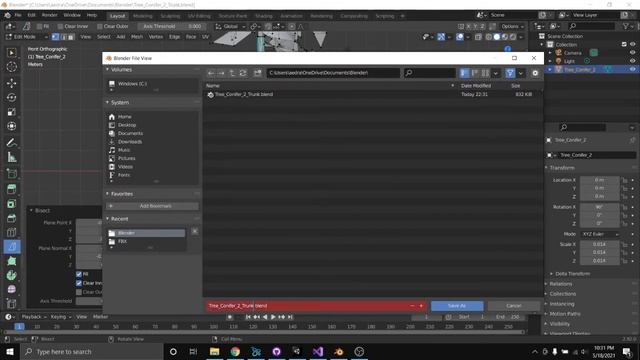This screenshot has width=640, height=360.
Task: Open the Window menu
Action: point(72,15)
